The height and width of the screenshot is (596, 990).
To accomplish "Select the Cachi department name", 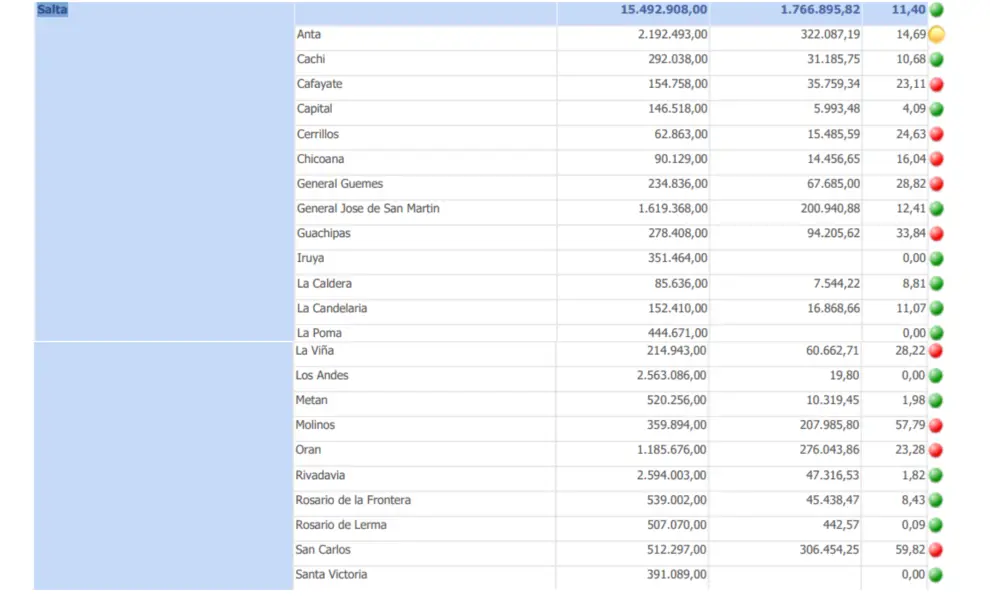I will (x=311, y=59).
